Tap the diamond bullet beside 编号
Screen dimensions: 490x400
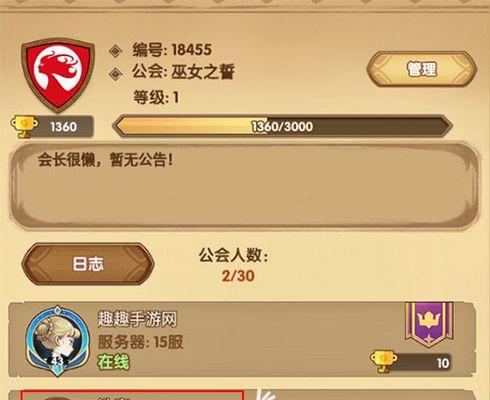pyautogui.click(x=116, y=51)
